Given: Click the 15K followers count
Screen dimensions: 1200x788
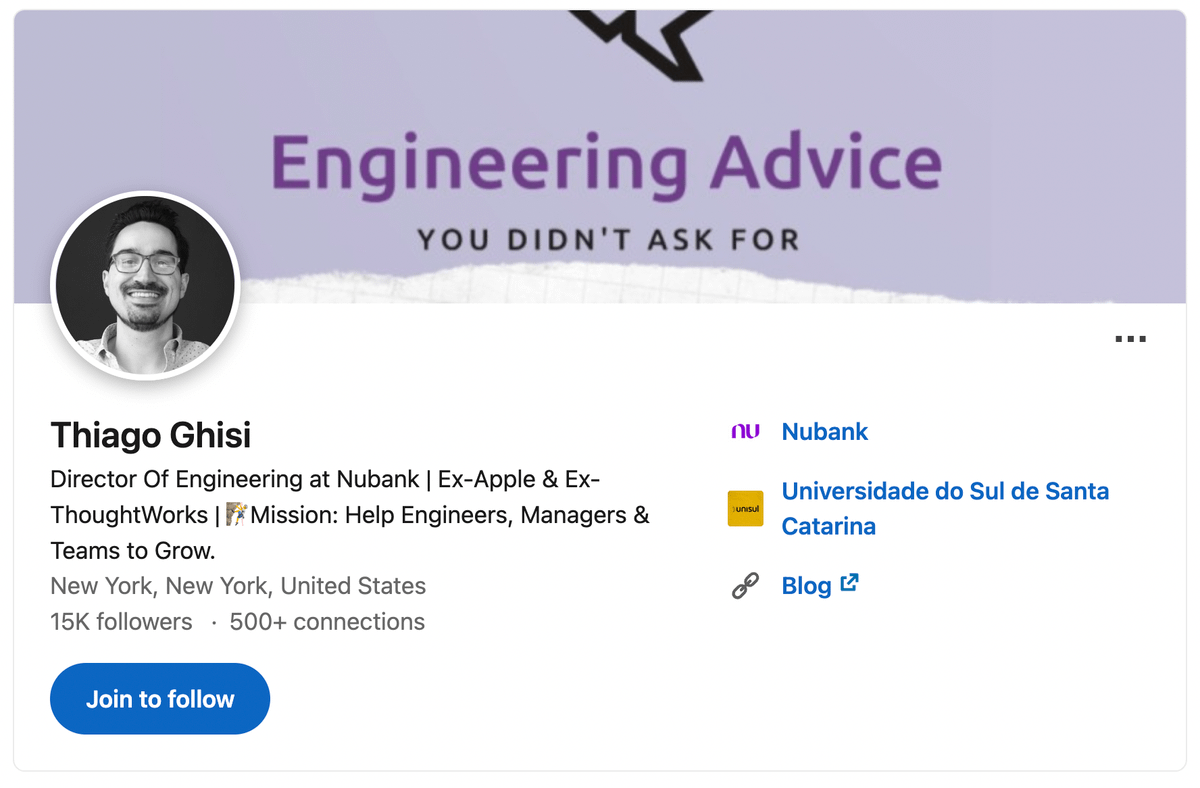Looking at the screenshot, I should click(121, 622).
